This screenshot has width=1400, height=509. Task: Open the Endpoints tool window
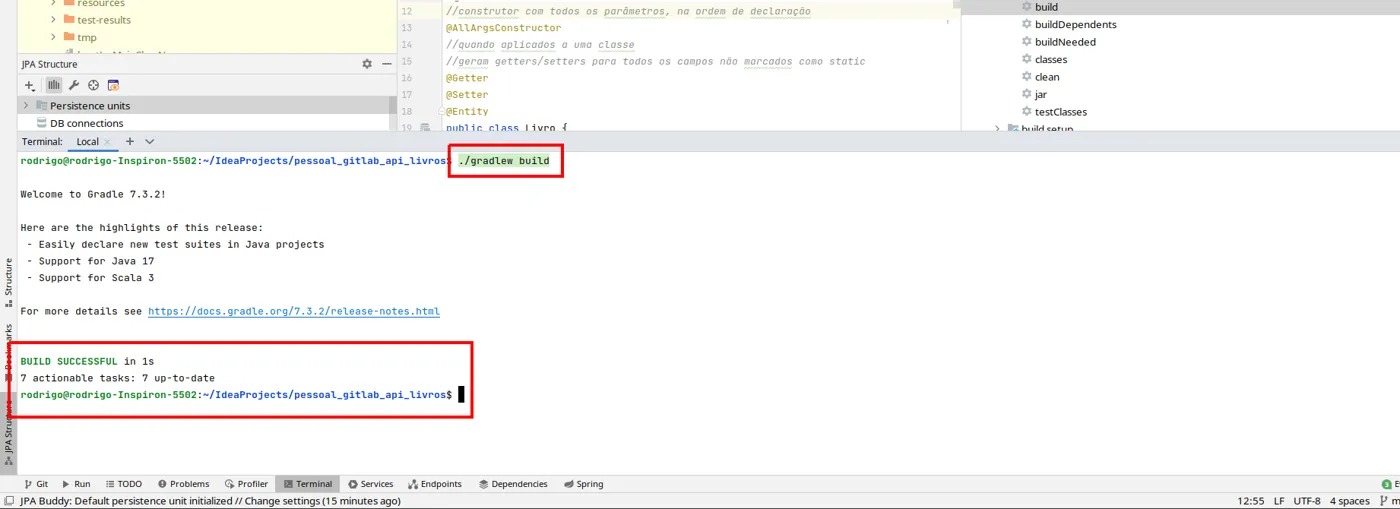tap(433, 484)
